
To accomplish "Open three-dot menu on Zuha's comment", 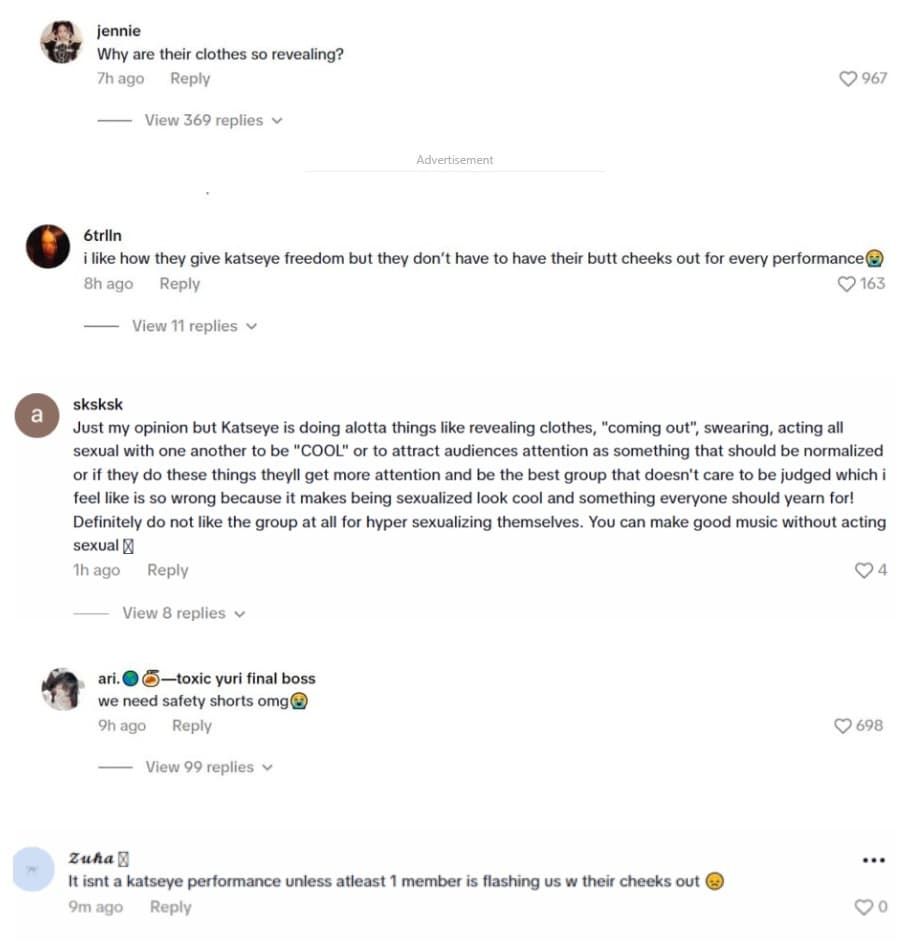I will click(x=873, y=860).
